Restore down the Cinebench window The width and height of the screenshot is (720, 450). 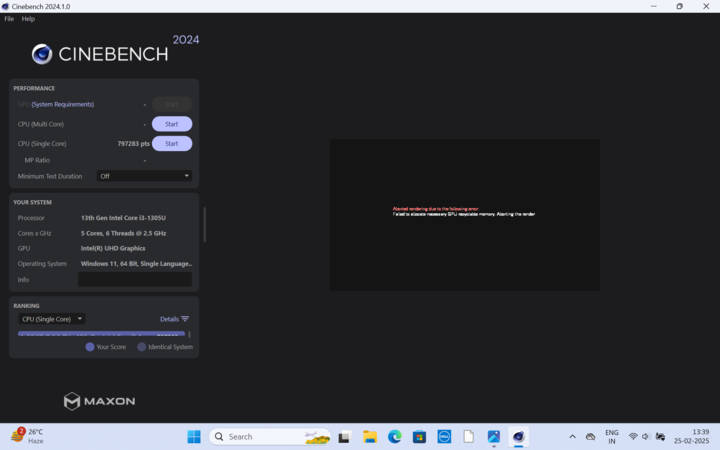click(680, 6)
